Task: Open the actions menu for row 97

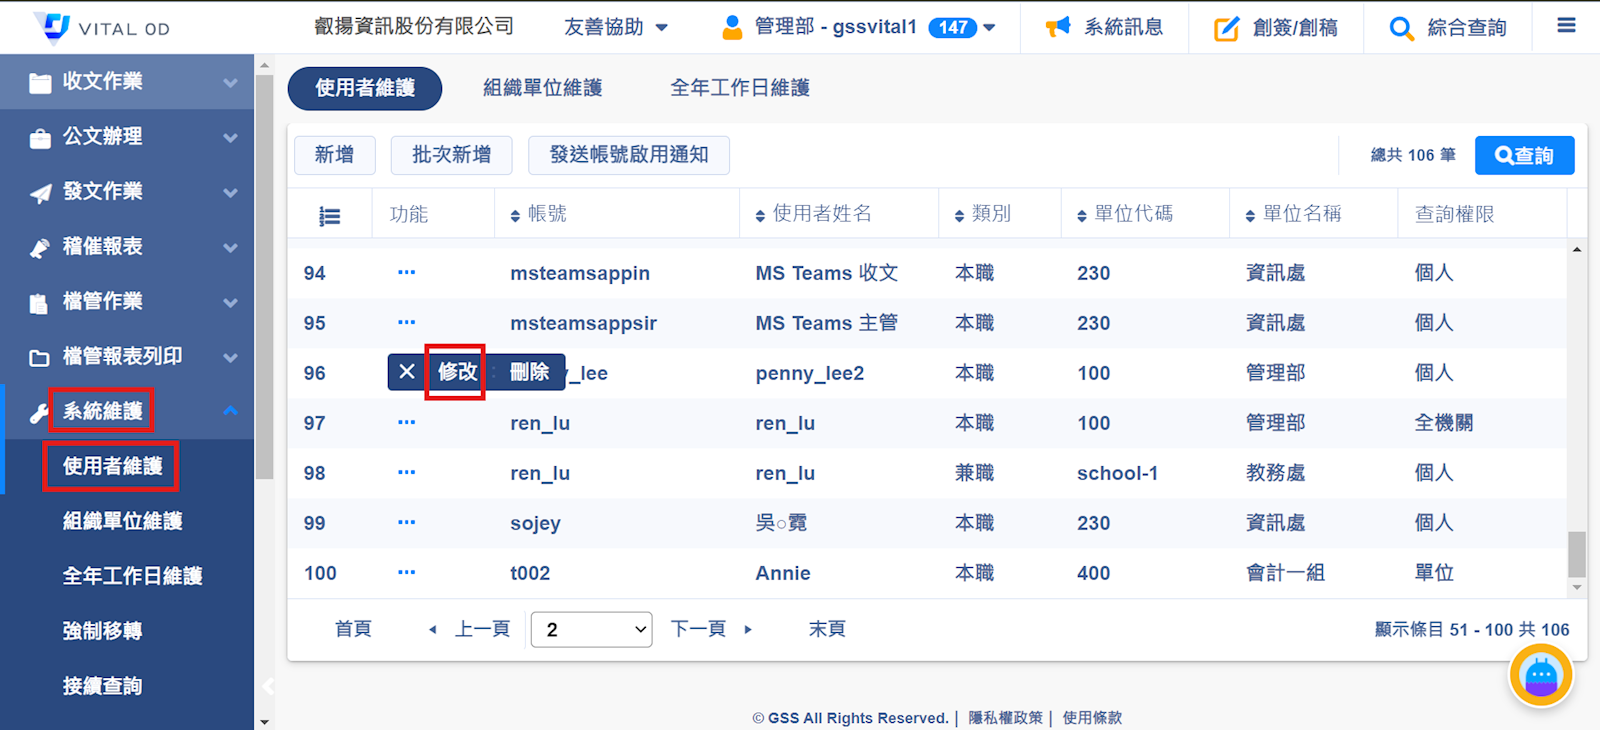Action: pyautogui.click(x=406, y=422)
